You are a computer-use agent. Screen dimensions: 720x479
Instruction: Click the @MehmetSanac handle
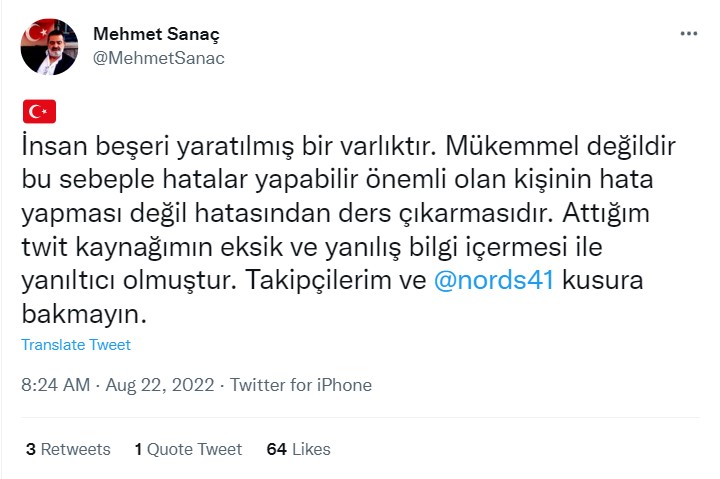159,57
